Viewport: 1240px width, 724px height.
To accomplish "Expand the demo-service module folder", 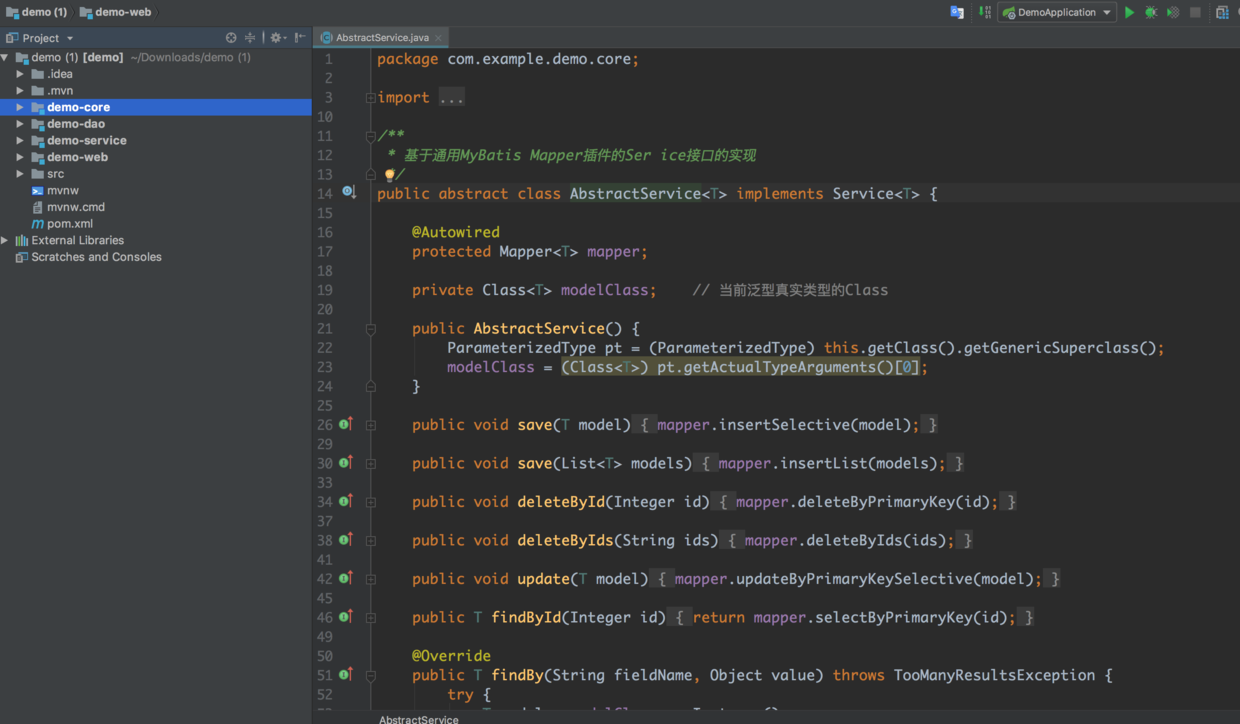I will [x=20, y=141].
